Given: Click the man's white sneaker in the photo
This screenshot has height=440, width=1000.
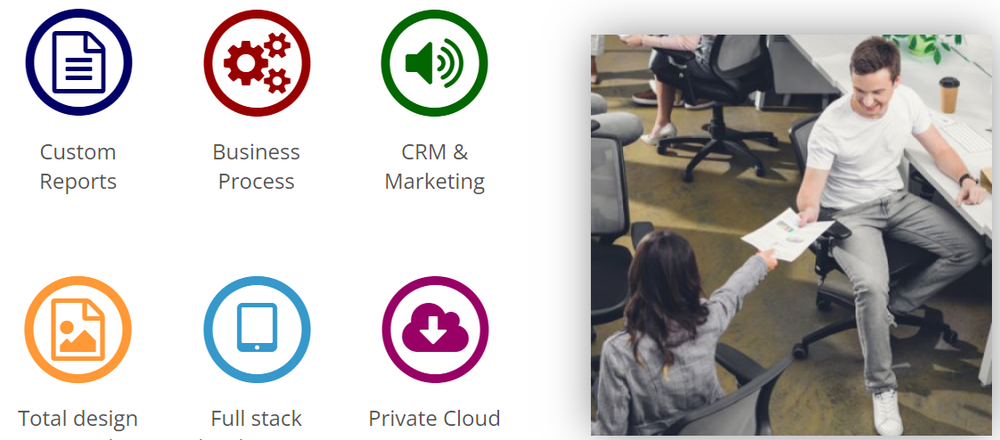Looking at the screenshot, I should (887, 412).
